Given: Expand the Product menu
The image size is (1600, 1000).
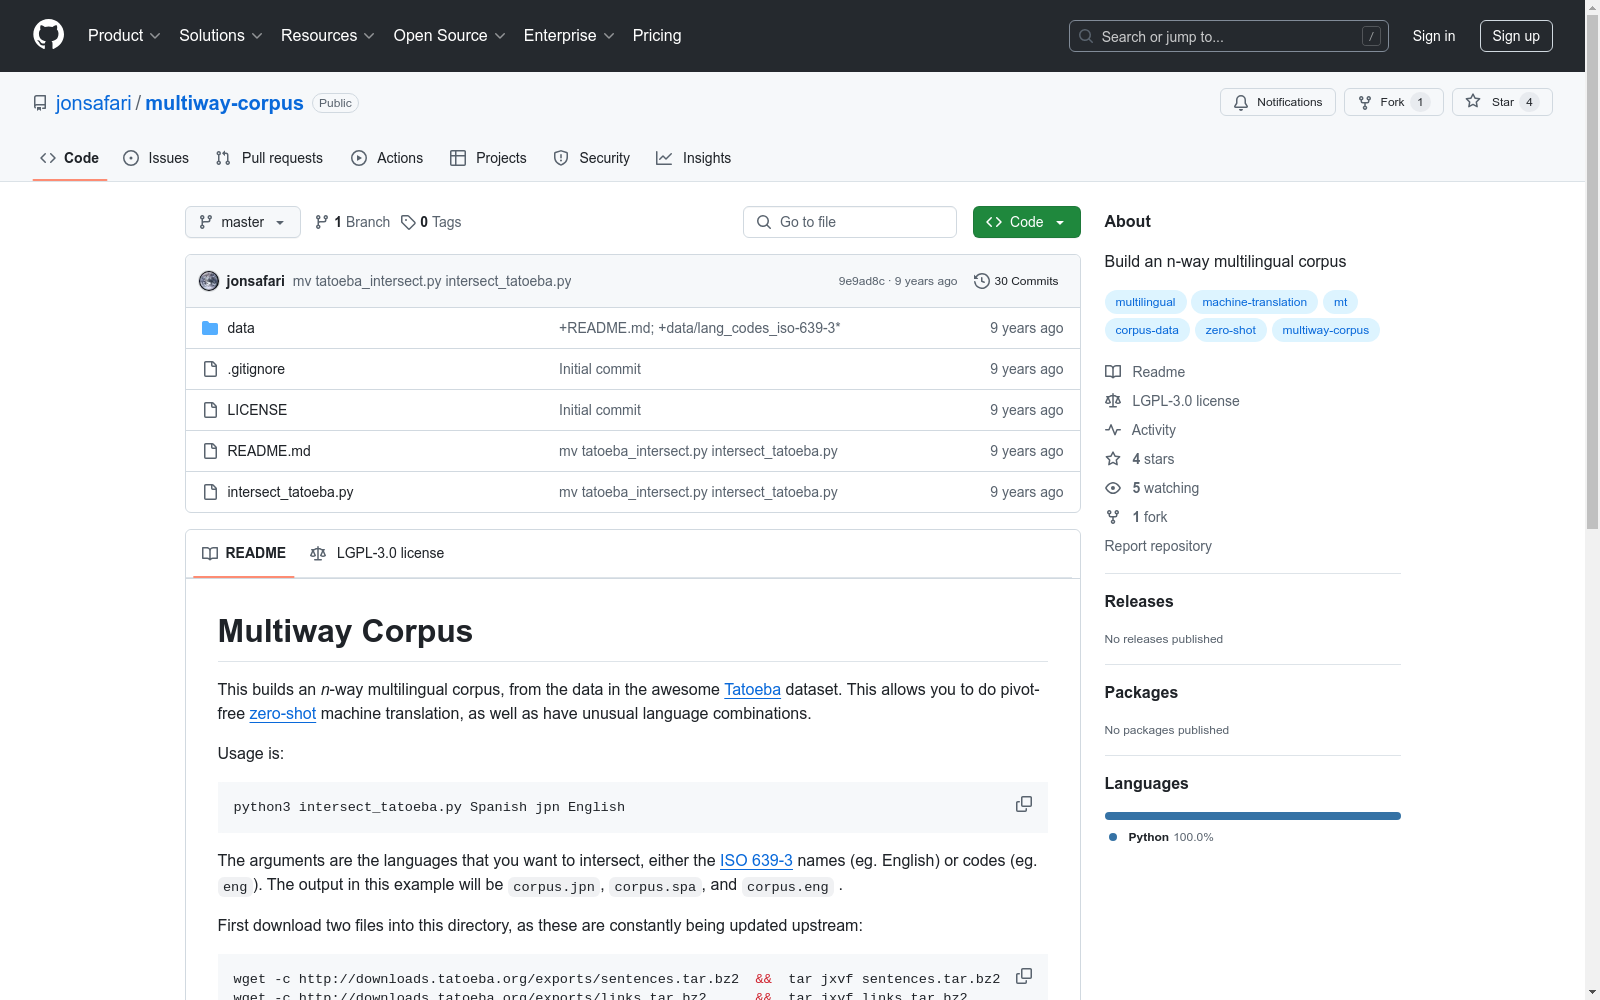Looking at the screenshot, I should [x=124, y=35].
